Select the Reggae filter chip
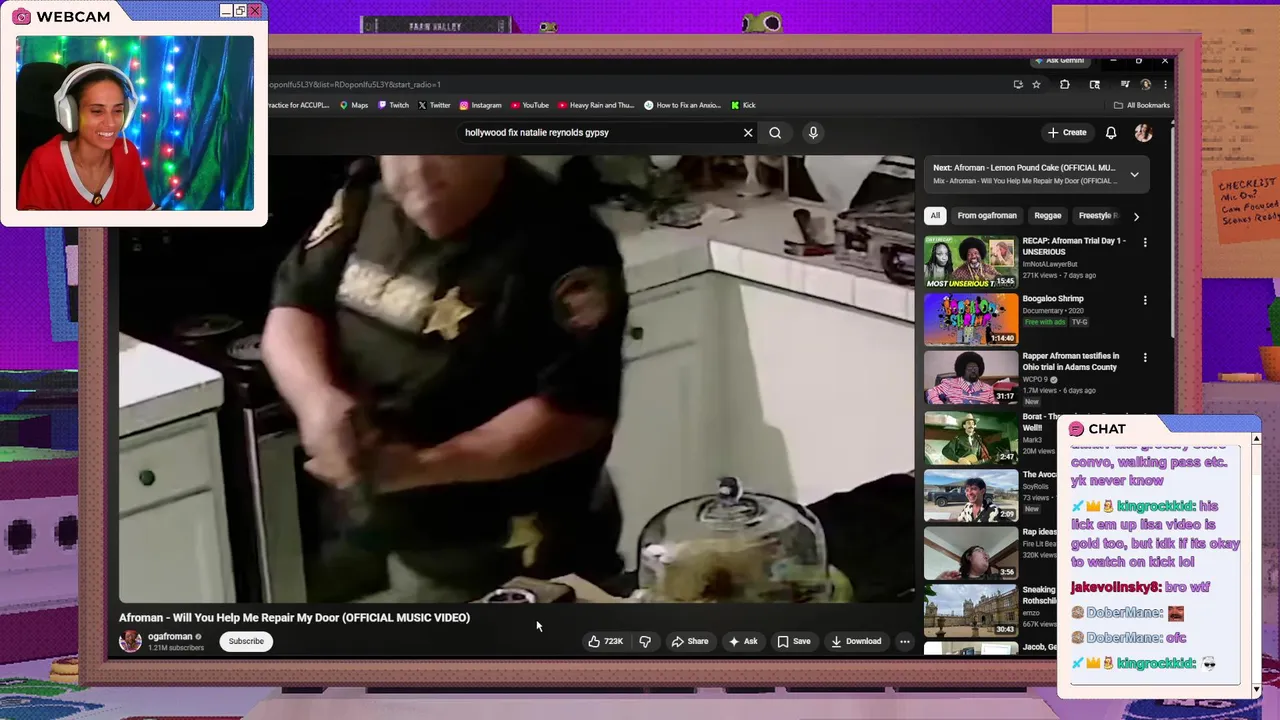Screen dimensions: 1280x720 click(1047, 215)
